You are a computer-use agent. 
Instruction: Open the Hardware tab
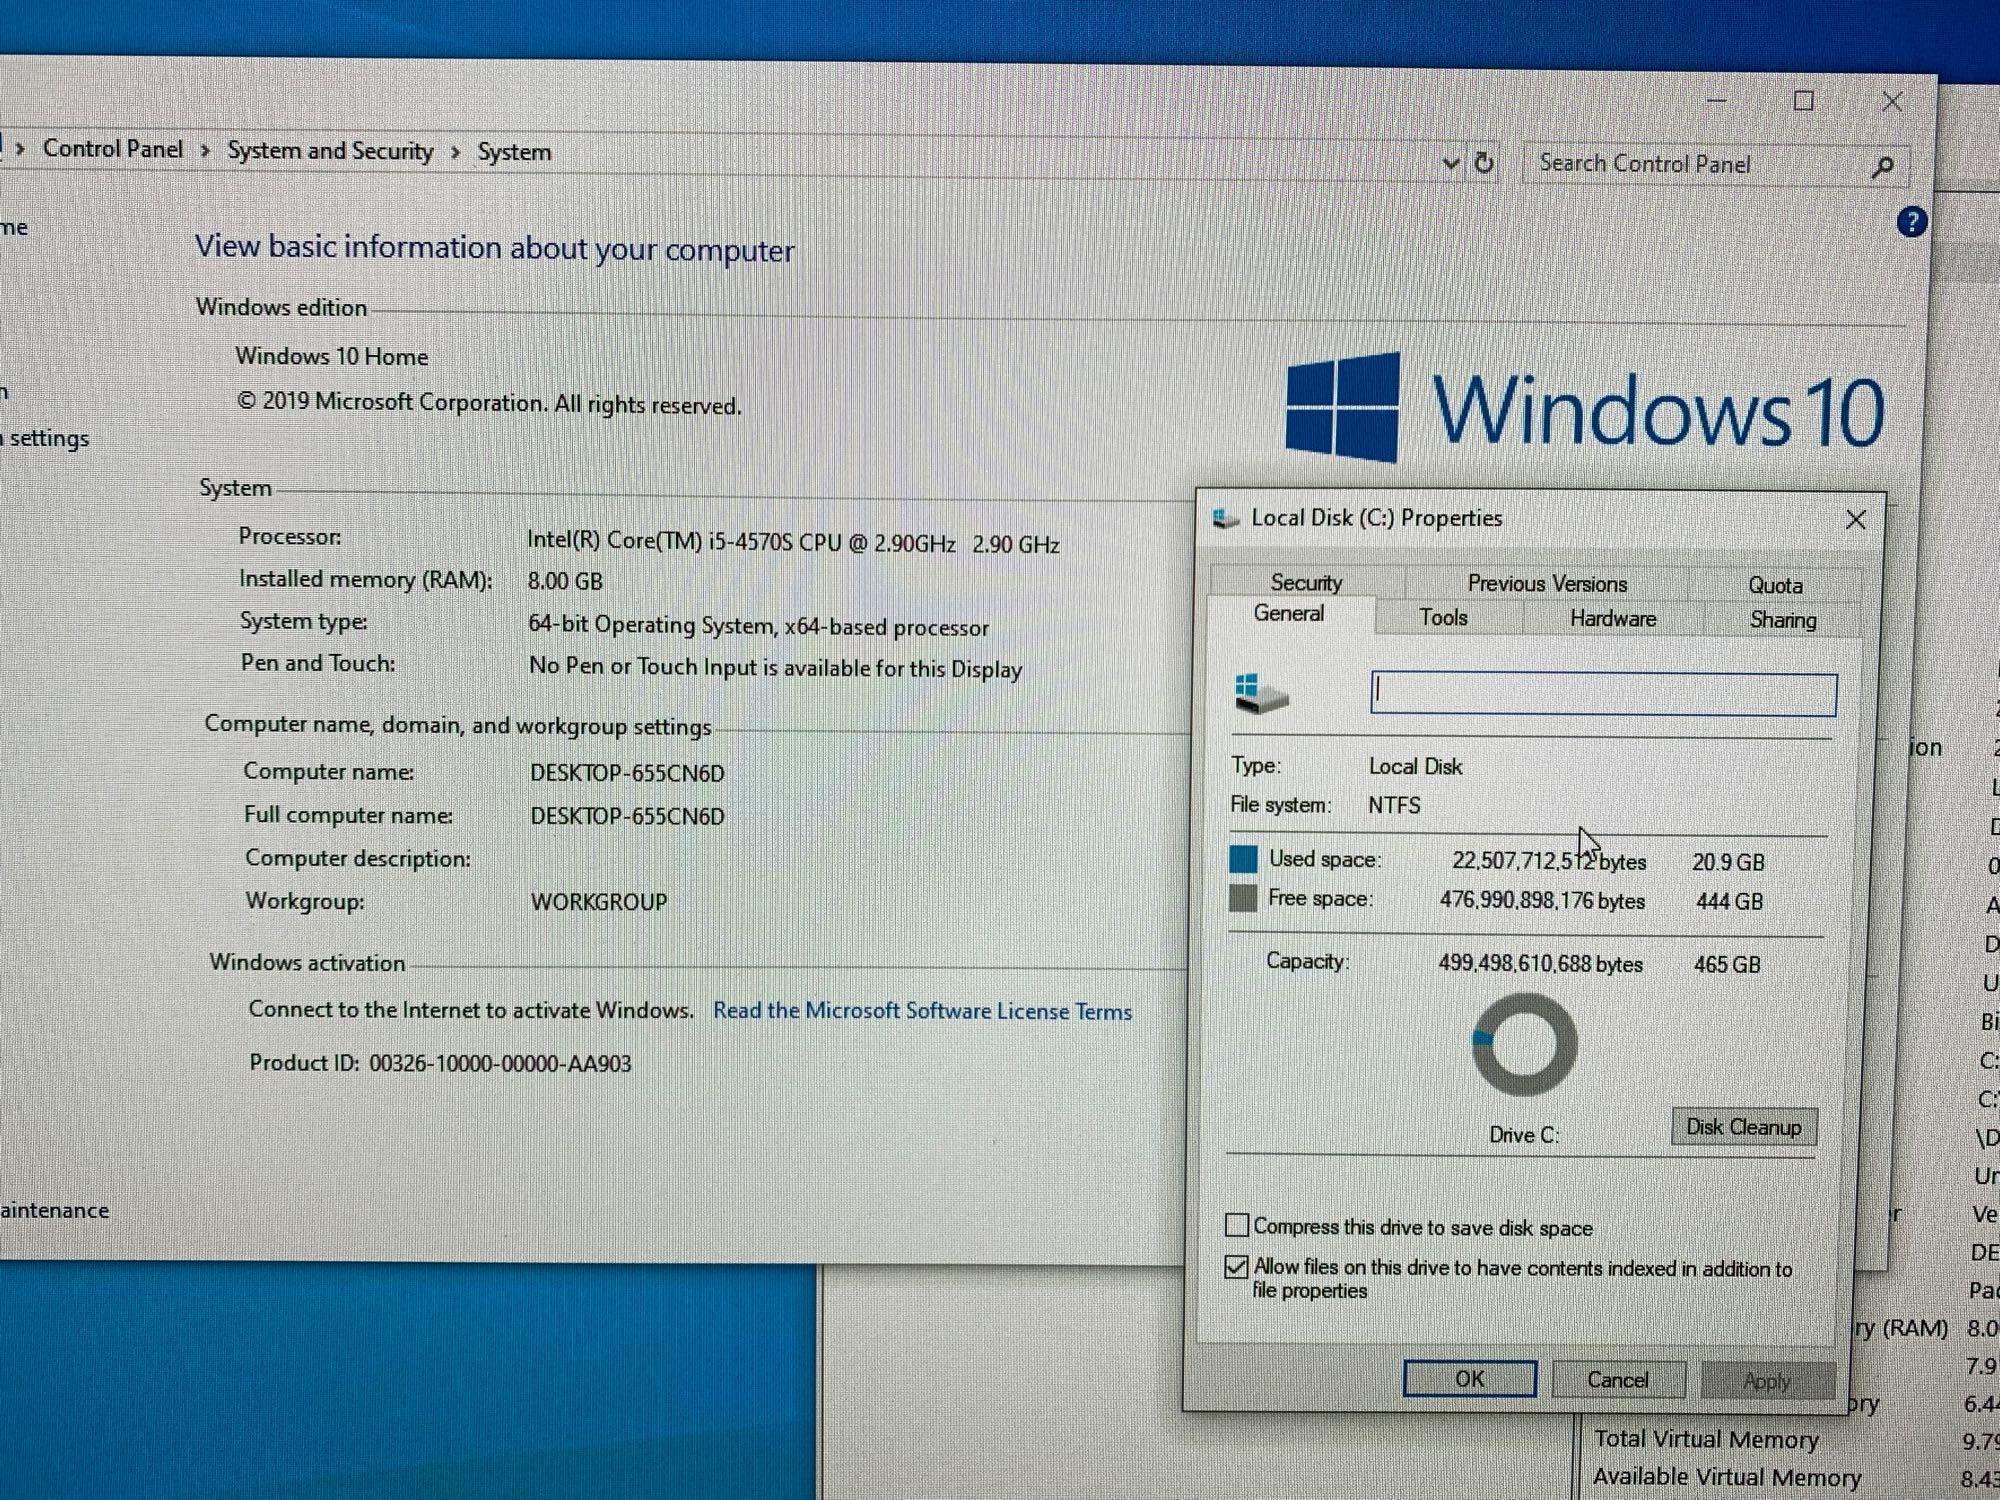(x=1613, y=619)
